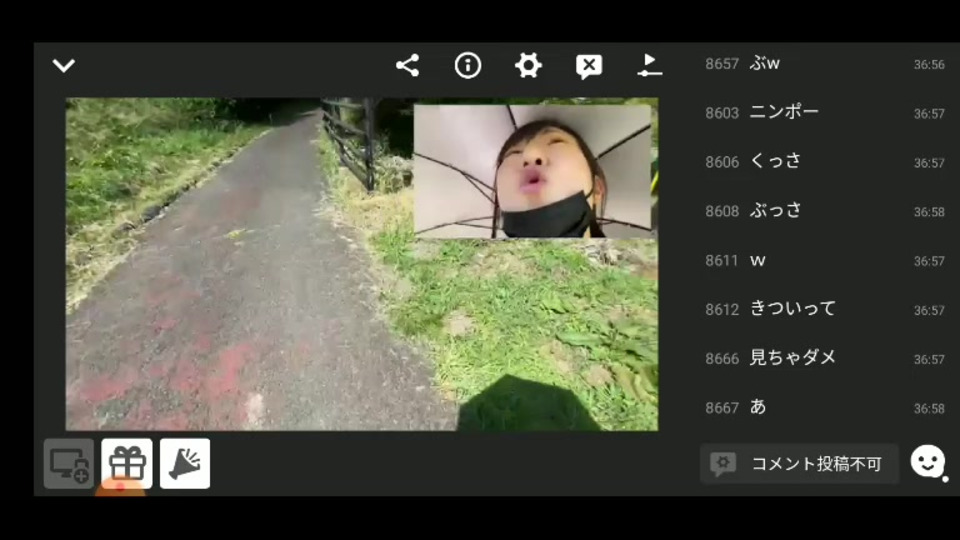
Task: Open the gift box icon
Action: pos(127,463)
